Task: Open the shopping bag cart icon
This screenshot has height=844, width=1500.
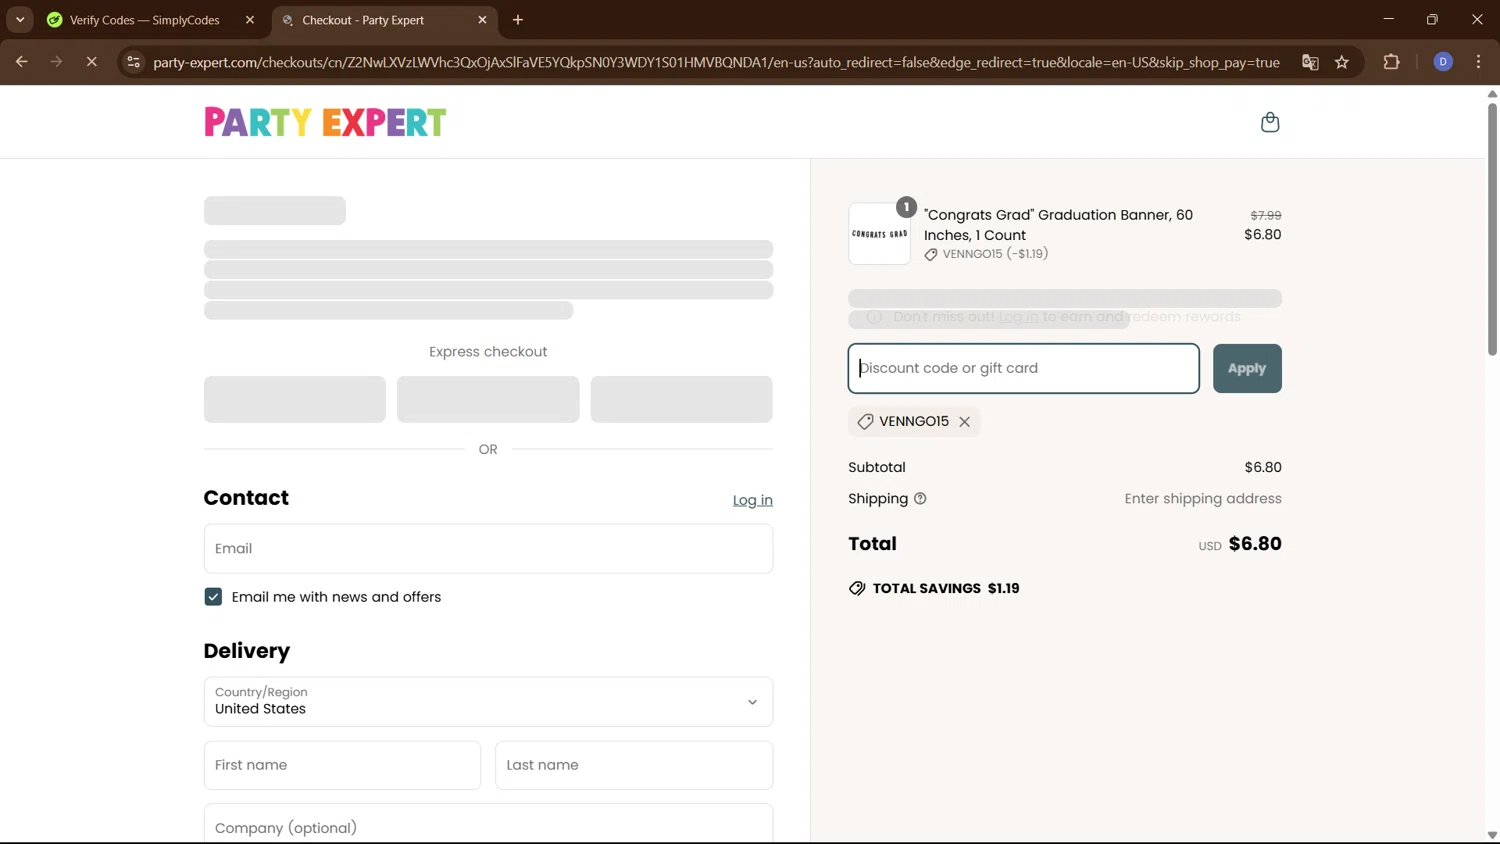Action: click(1270, 122)
